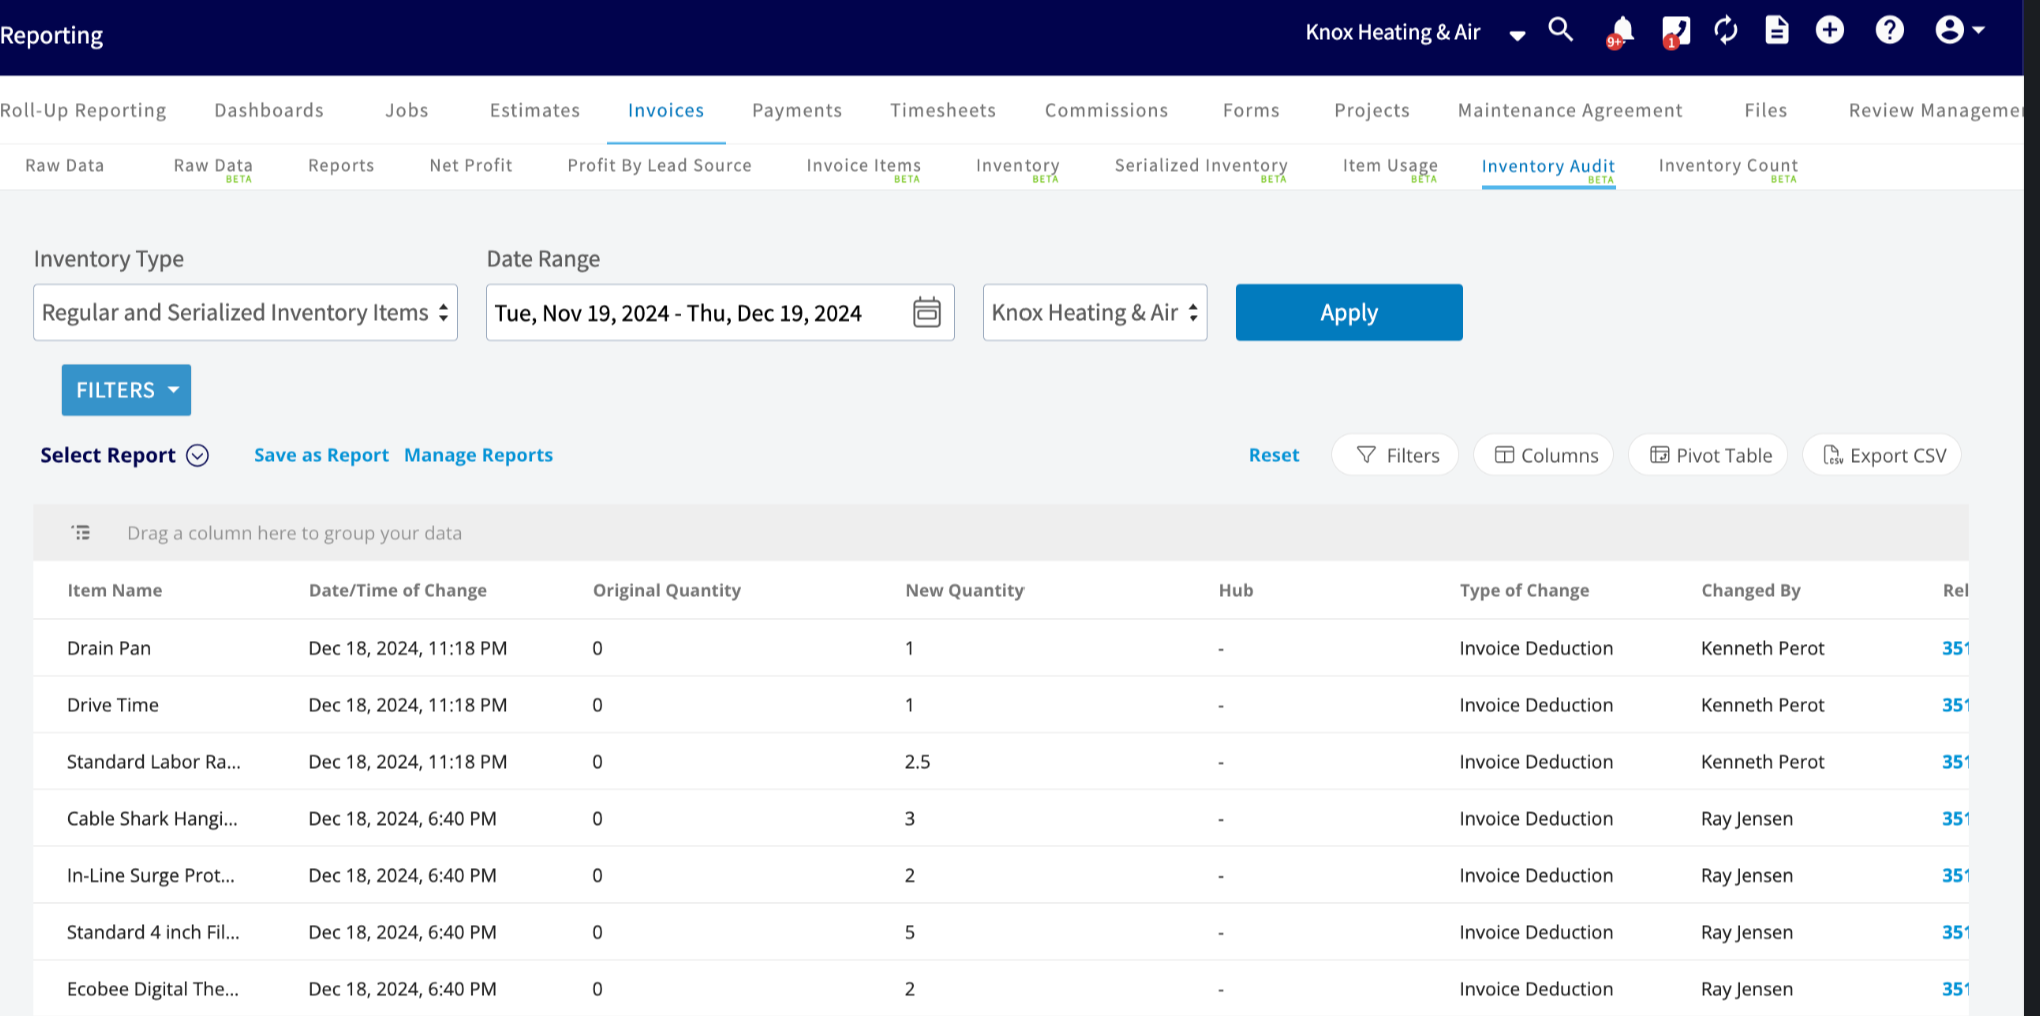Image resolution: width=2040 pixels, height=1016 pixels.
Task: Open the document page icon in header
Action: tap(1777, 30)
